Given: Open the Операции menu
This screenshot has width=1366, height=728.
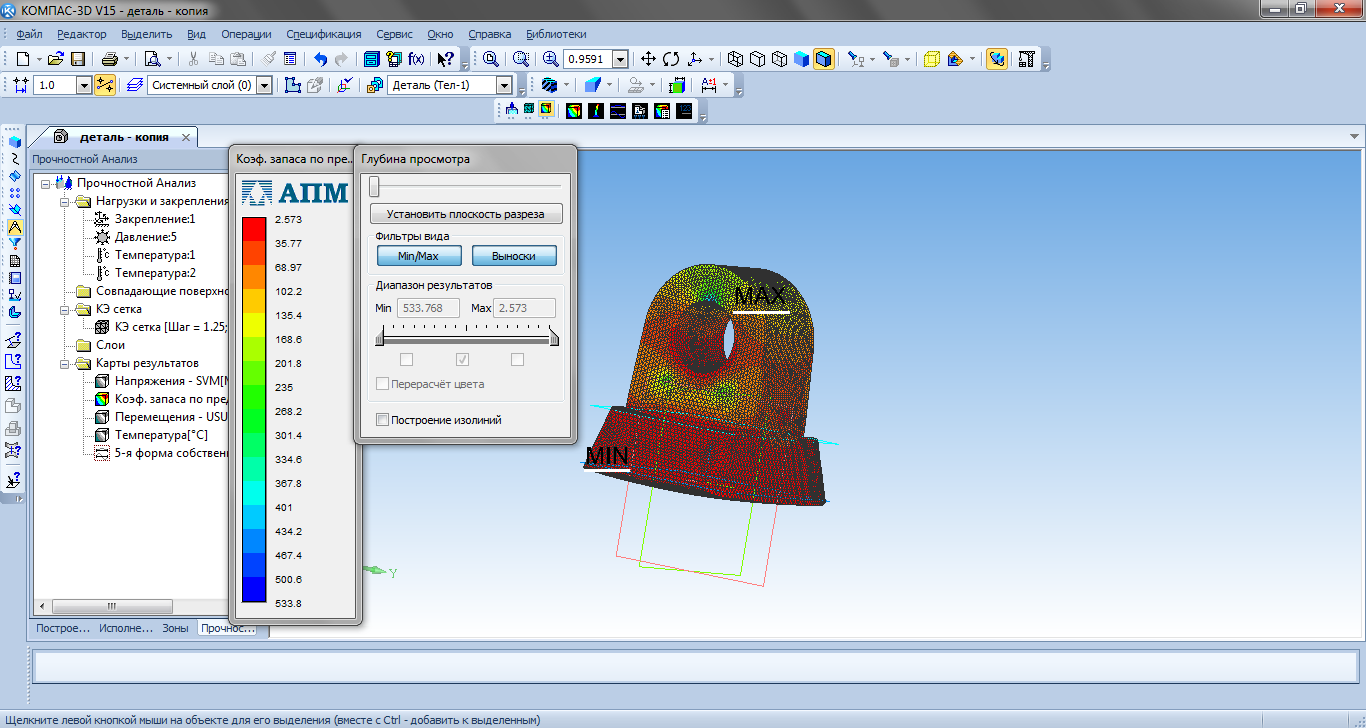Looking at the screenshot, I should [x=246, y=34].
